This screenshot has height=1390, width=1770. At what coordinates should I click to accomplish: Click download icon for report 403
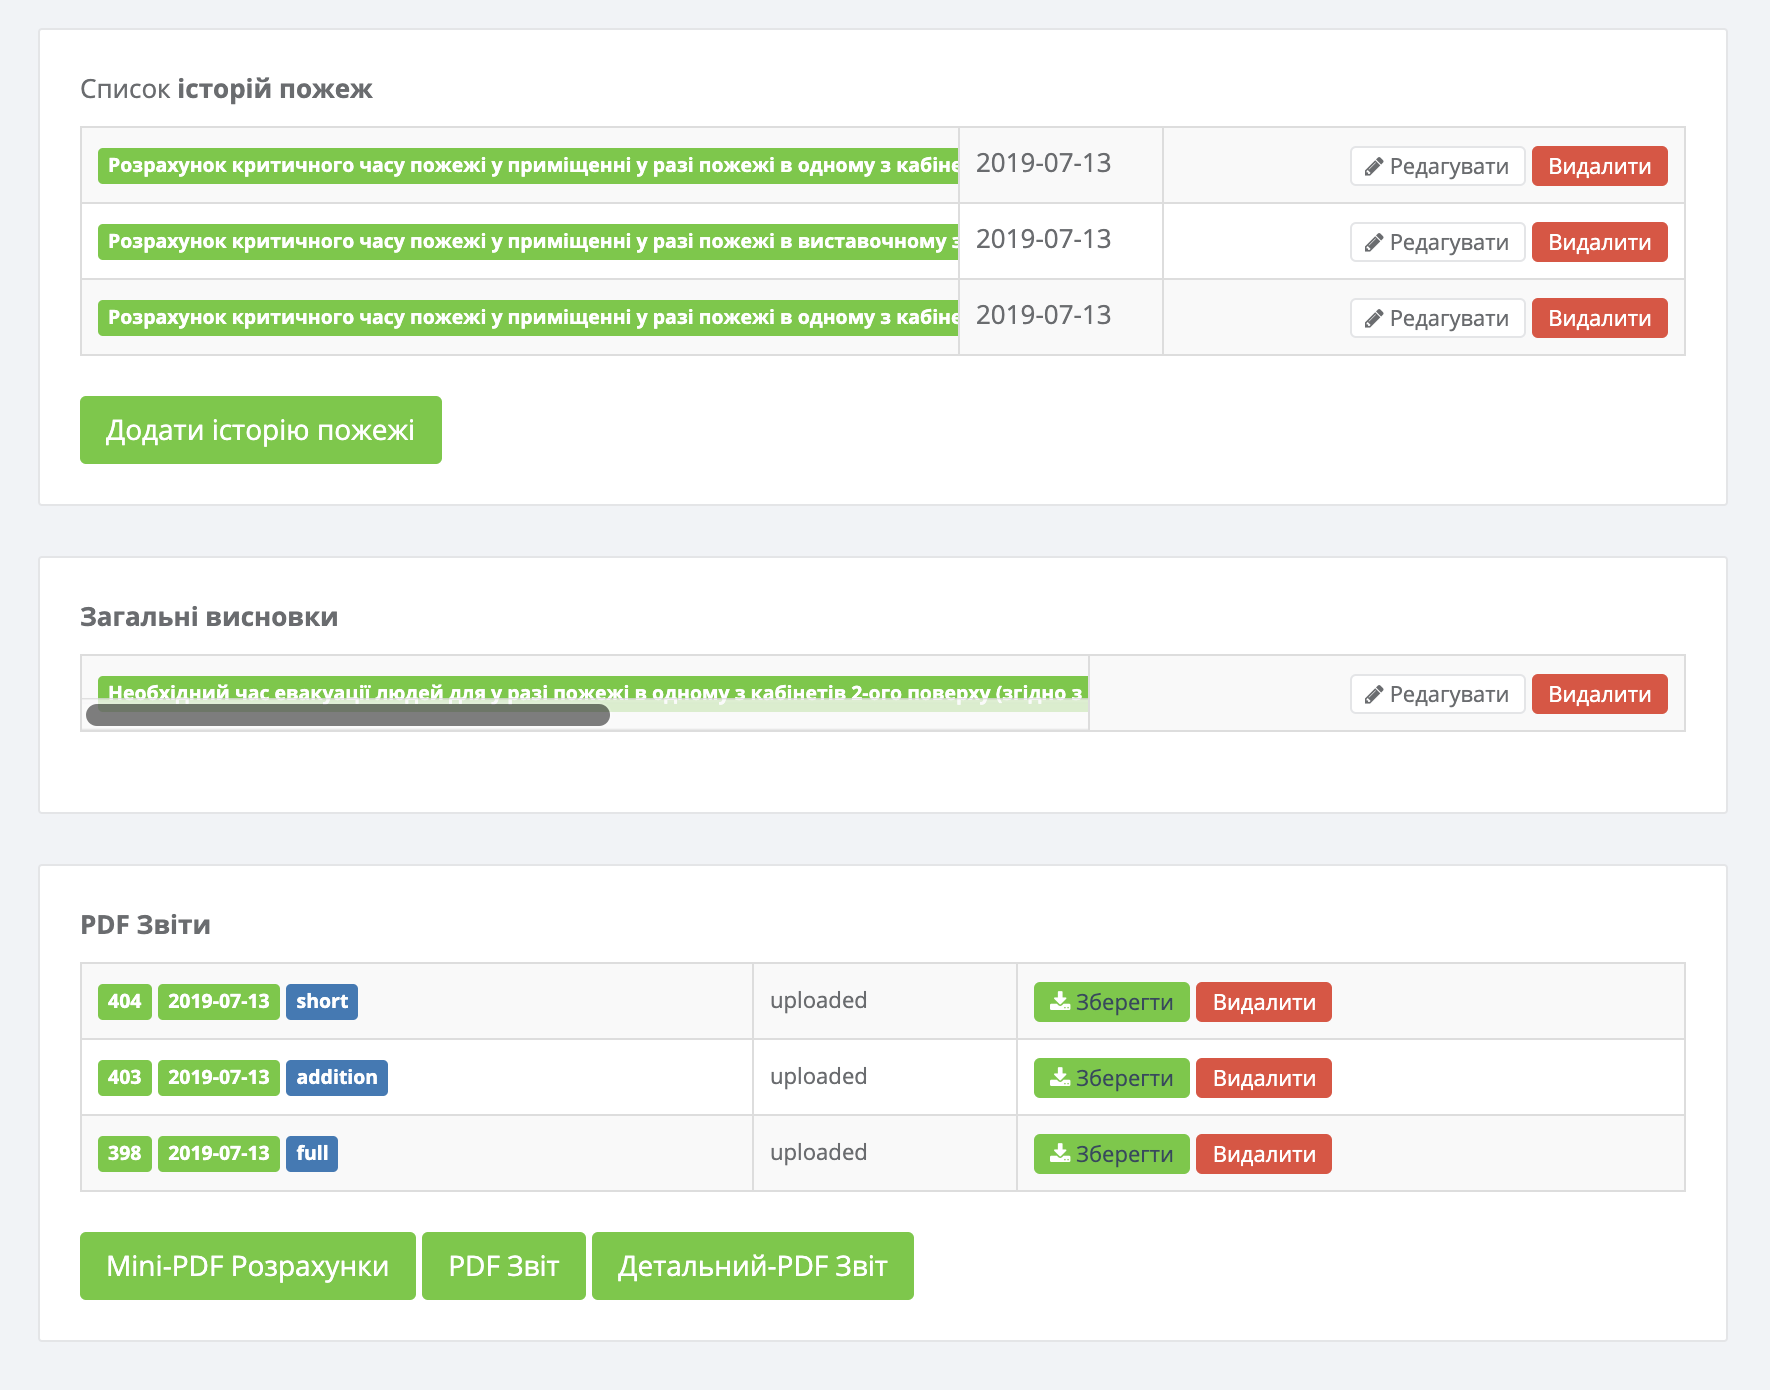click(x=1060, y=1077)
